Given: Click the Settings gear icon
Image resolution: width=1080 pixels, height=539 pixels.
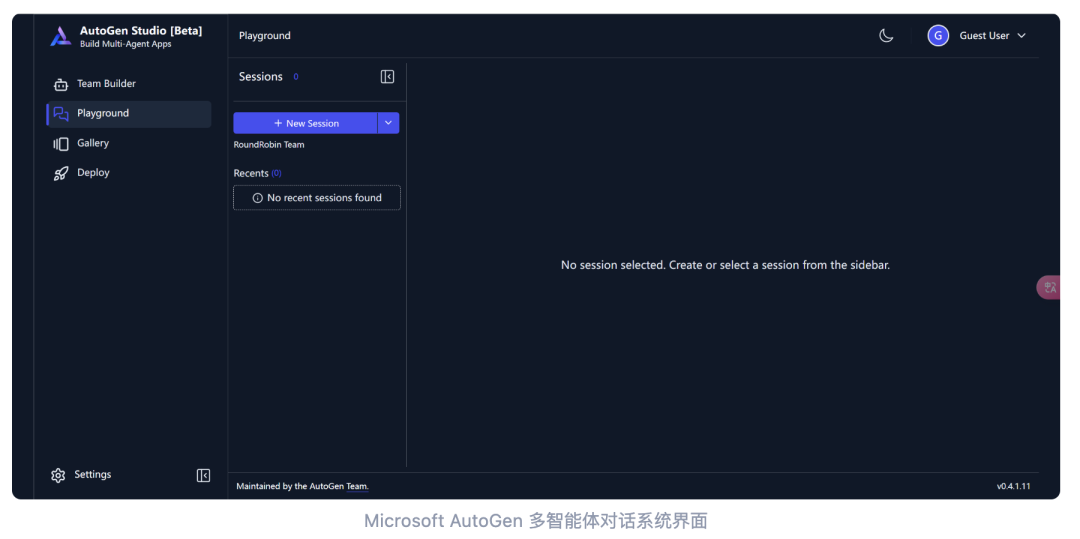Looking at the screenshot, I should pyautogui.click(x=58, y=475).
